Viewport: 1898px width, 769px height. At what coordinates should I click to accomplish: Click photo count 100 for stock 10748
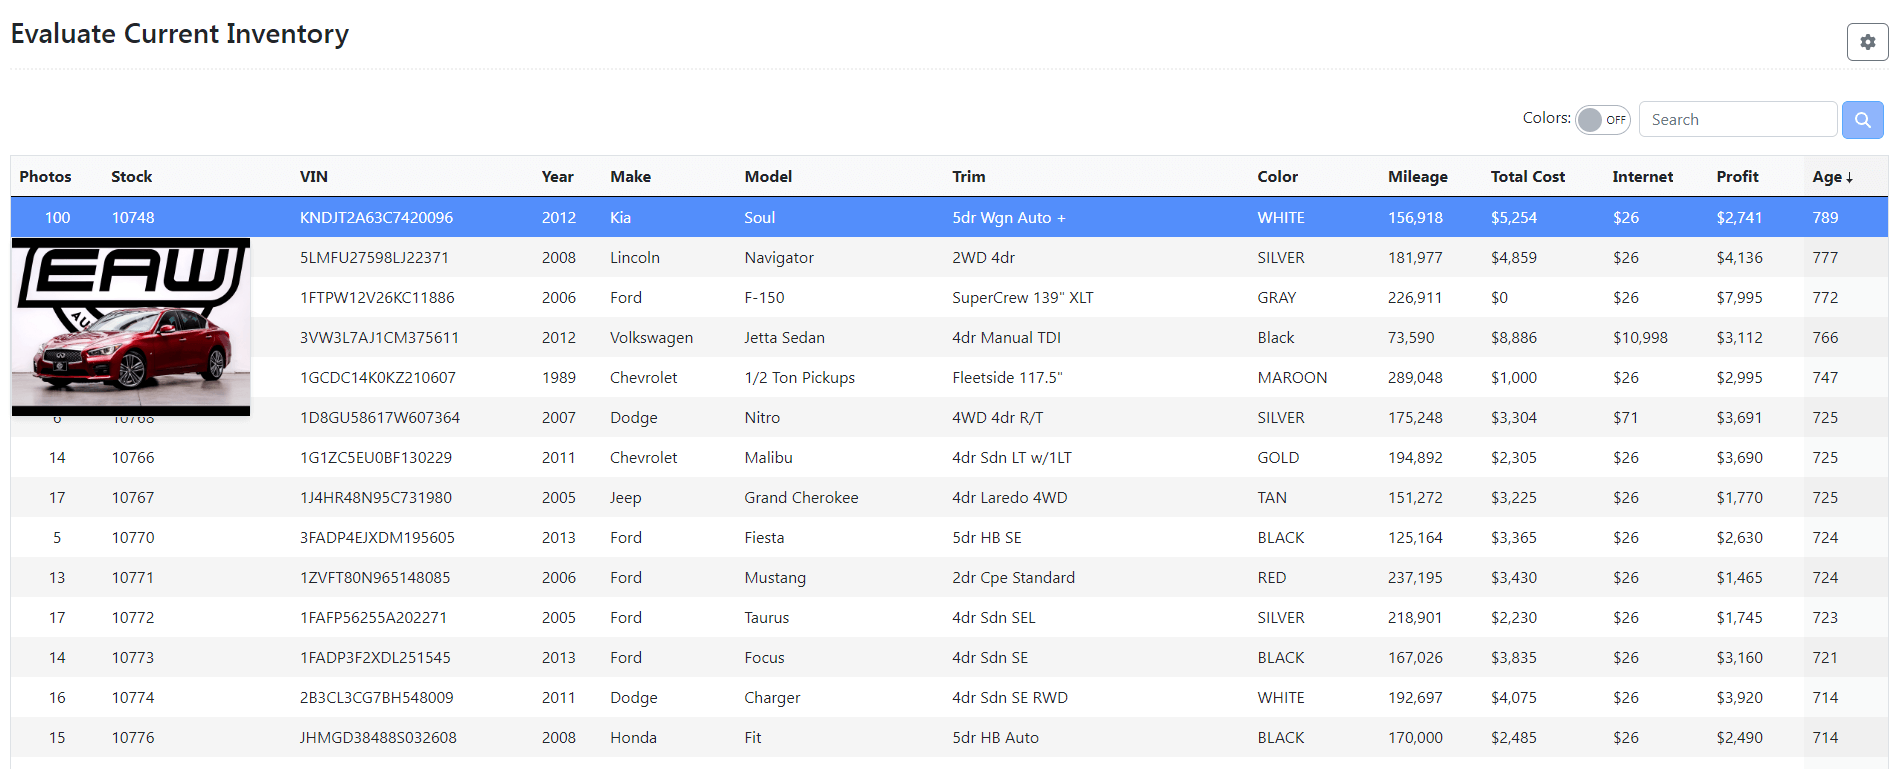[57, 218]
